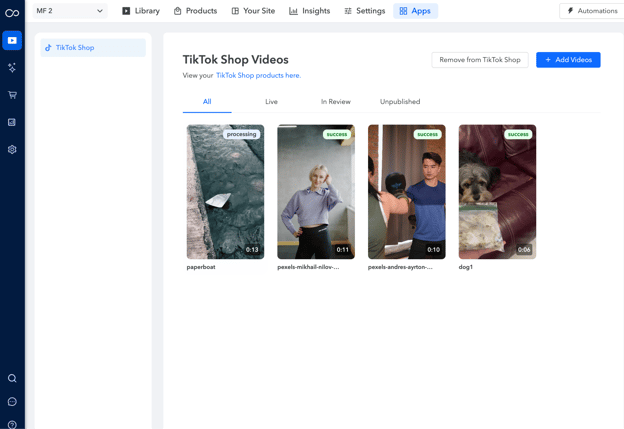Select the video library icon in sidebar
624x429 pixels.
pyautogui.click(x=12, y=41)
